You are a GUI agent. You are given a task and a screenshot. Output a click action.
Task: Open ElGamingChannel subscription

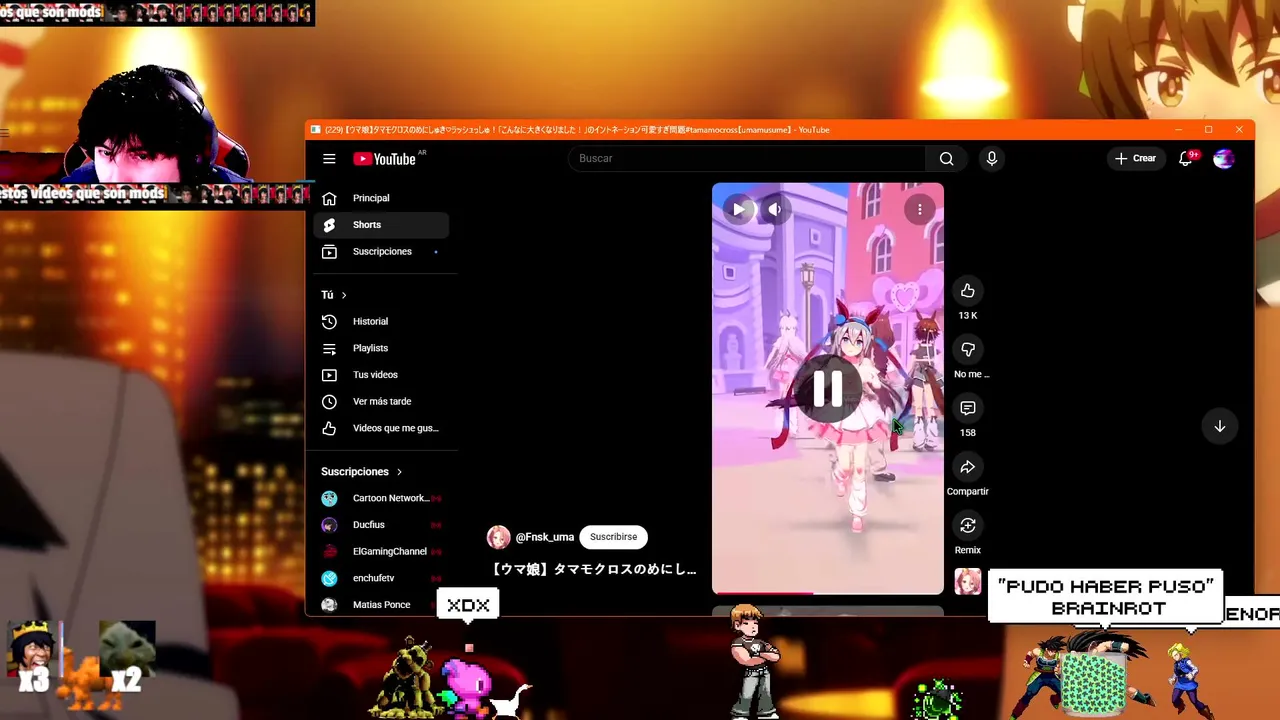(381, 551)
